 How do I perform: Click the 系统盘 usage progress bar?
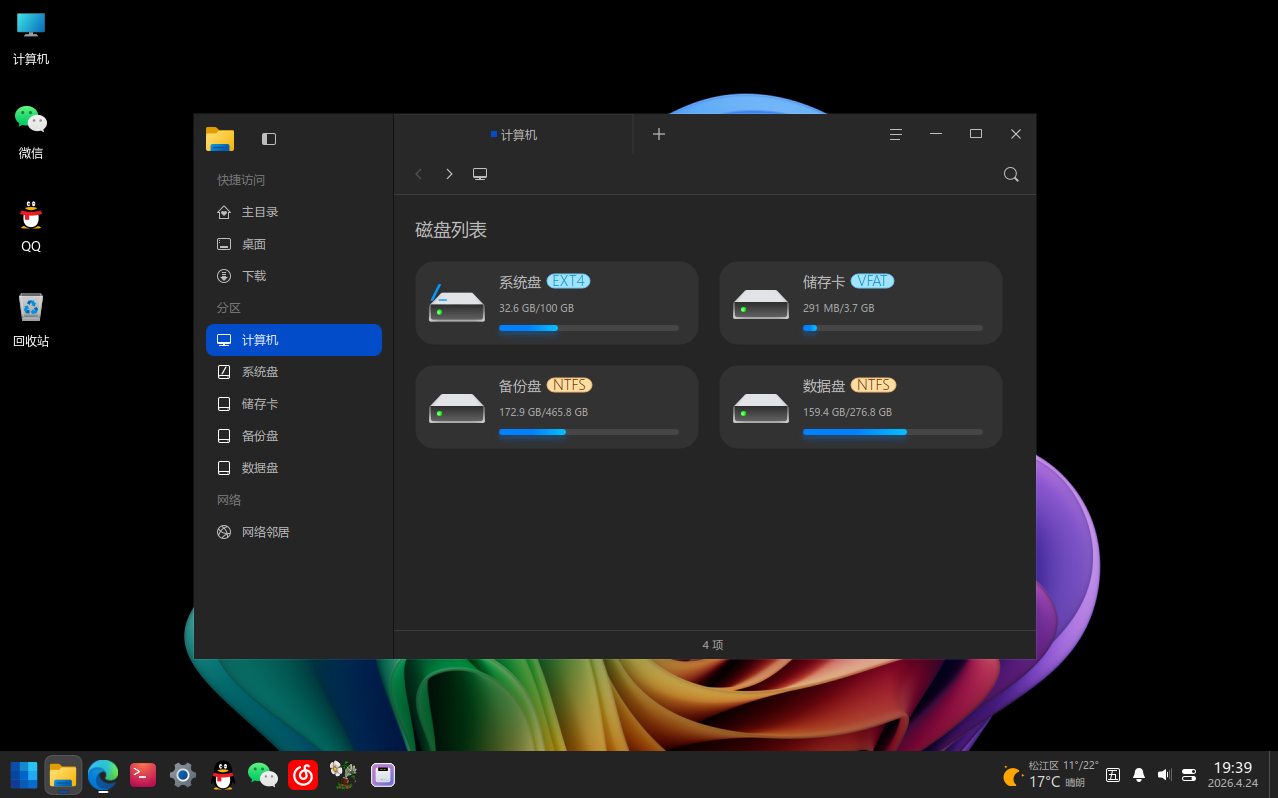click(588, 328)
